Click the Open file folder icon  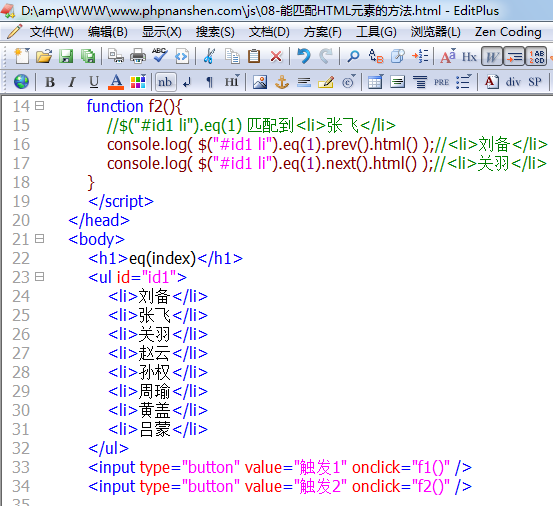[x=44, y=56]
